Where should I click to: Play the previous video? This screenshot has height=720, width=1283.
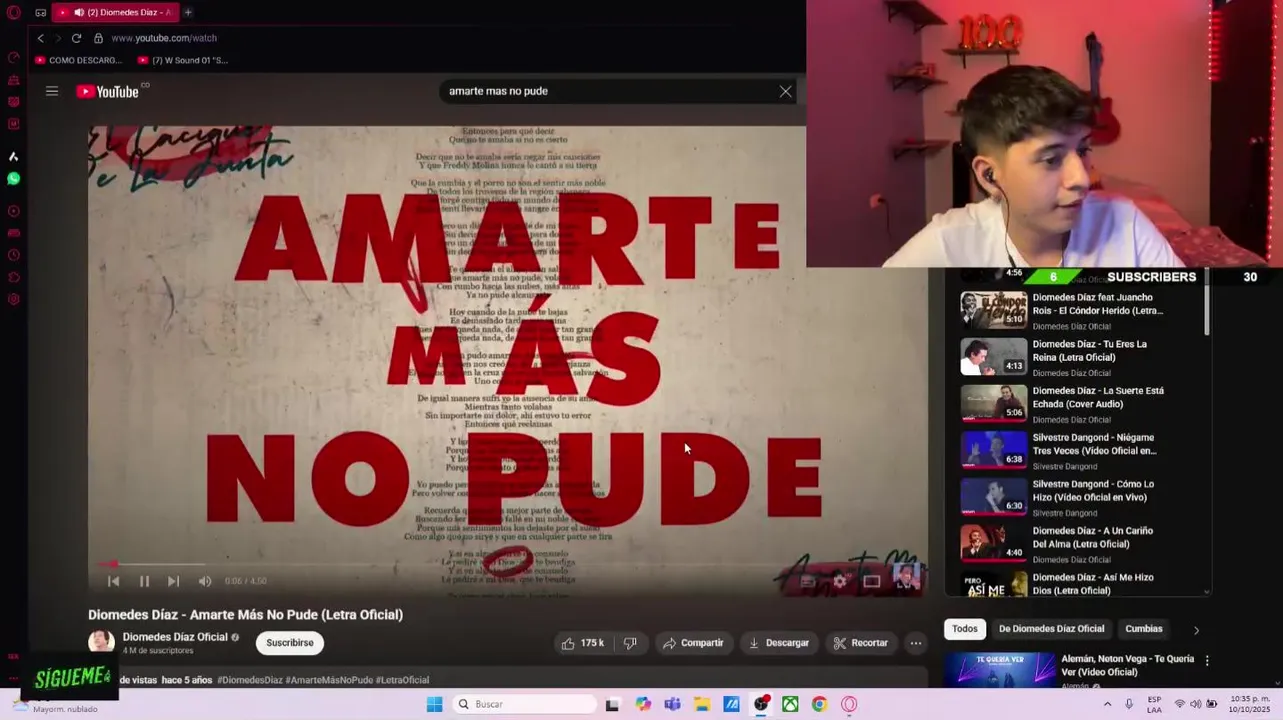pos(113,581)
